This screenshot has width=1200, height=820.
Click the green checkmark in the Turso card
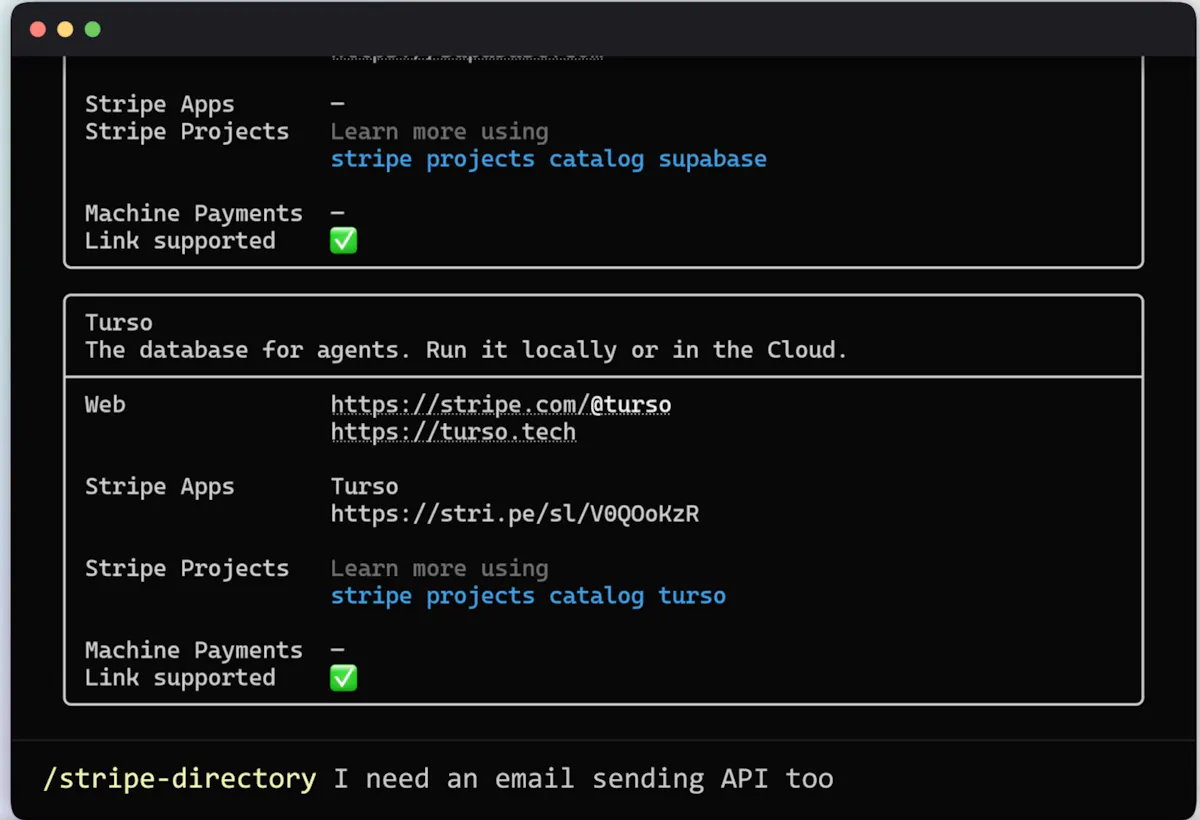(343, 678)
